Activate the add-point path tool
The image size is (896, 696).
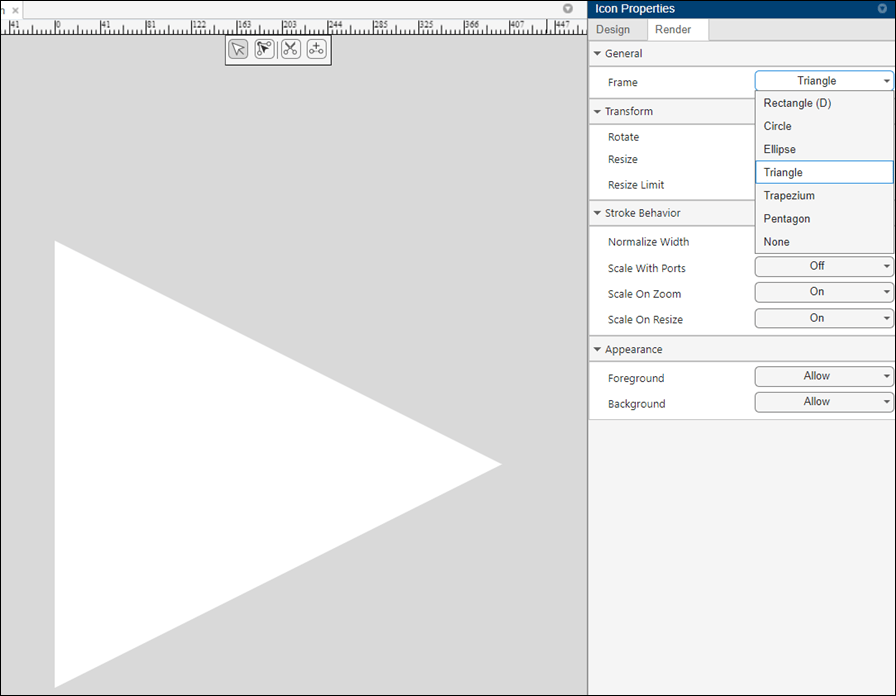pyautogui.click(x=317, y=49)
